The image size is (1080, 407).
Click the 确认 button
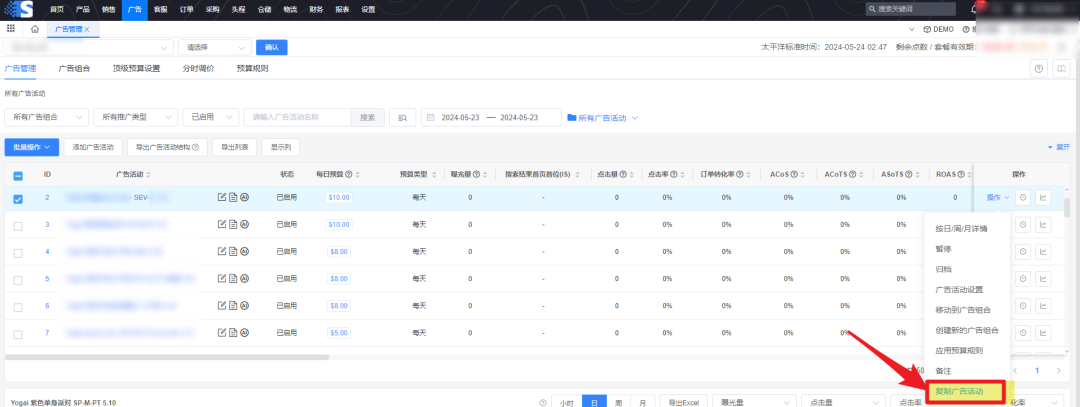(271, 48)
